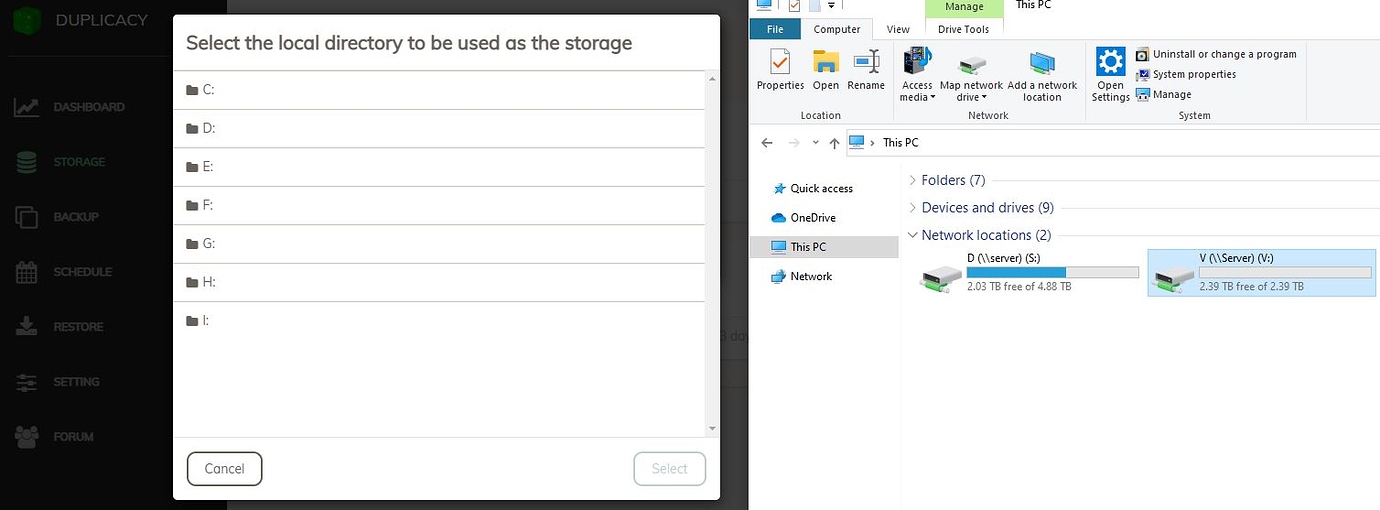Click the This PC icon in title bar
Image resolution: width=1380 pixels, height=510 pixels.
pos(764,5)
